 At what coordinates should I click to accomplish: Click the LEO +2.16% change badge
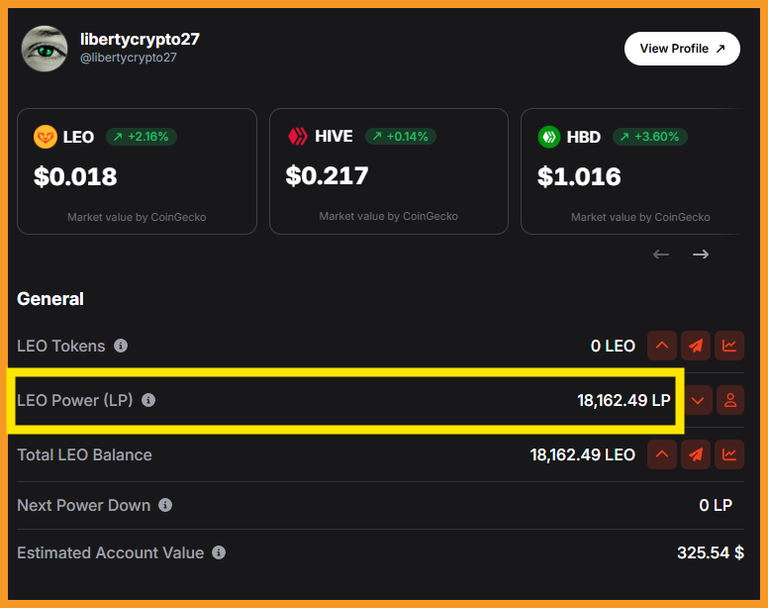142,137
